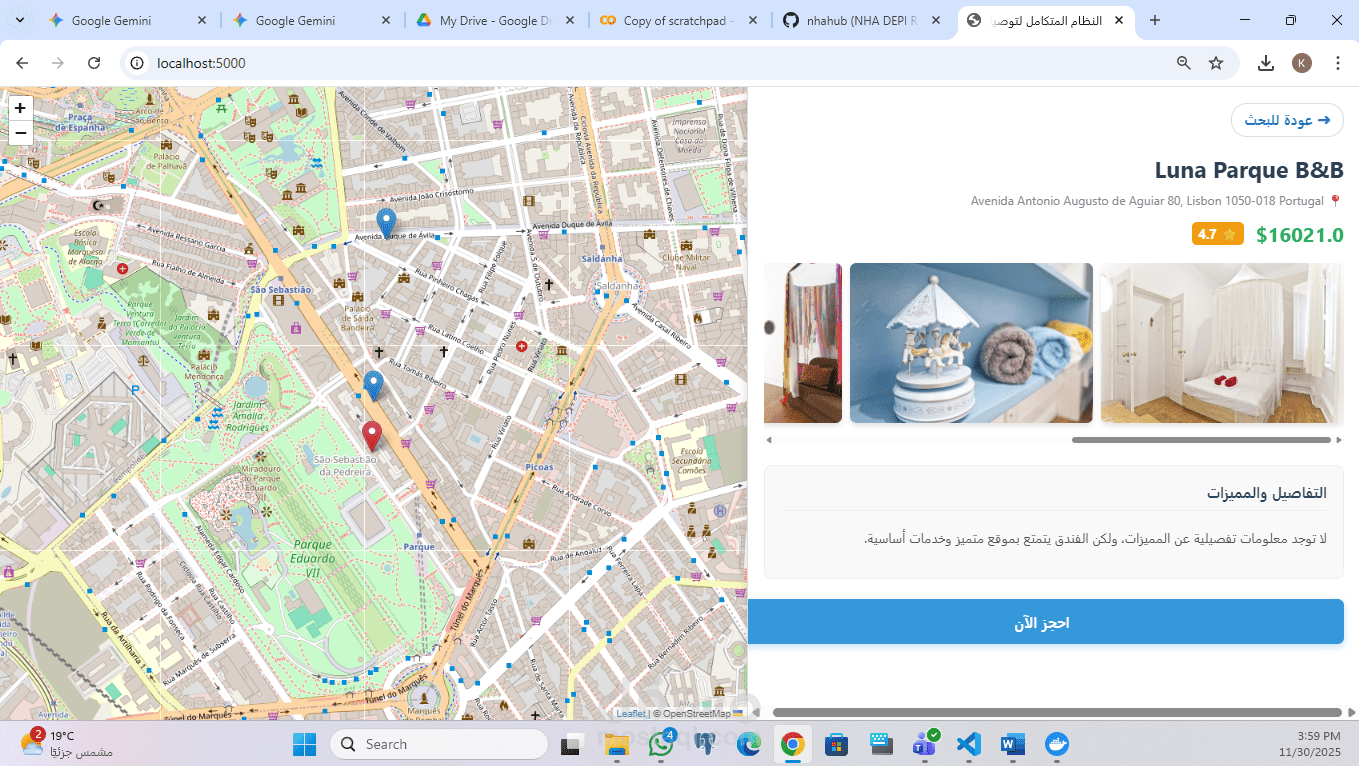Open the weather widget showing 19°C
Viewport: 1359px width, 766px height.
[66, 743]
